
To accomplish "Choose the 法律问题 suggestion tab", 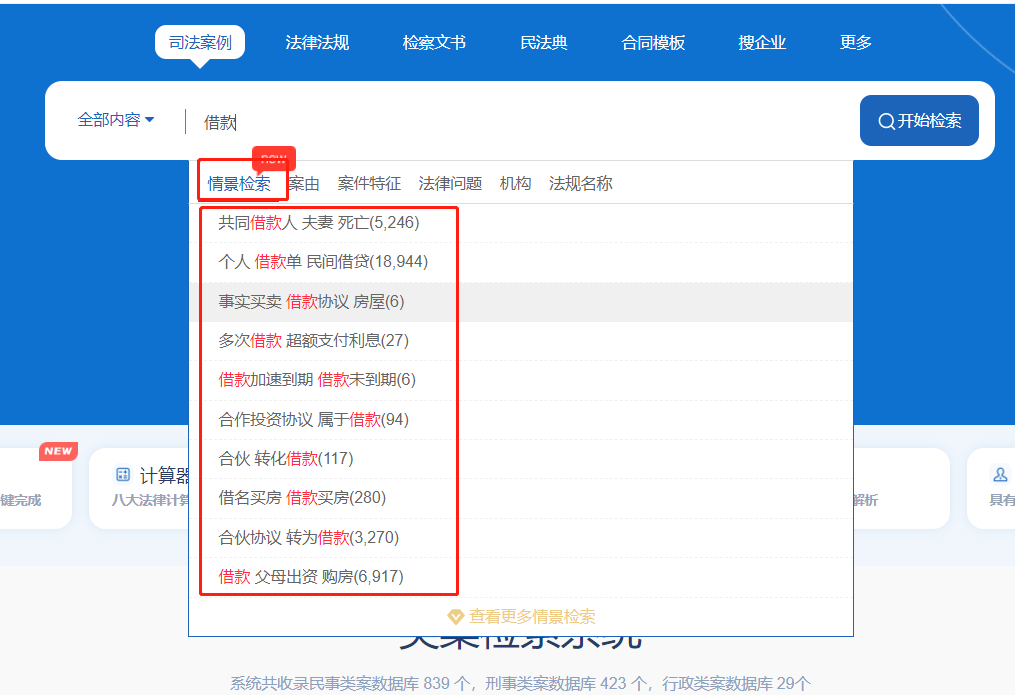I will (x=450, y=184).
